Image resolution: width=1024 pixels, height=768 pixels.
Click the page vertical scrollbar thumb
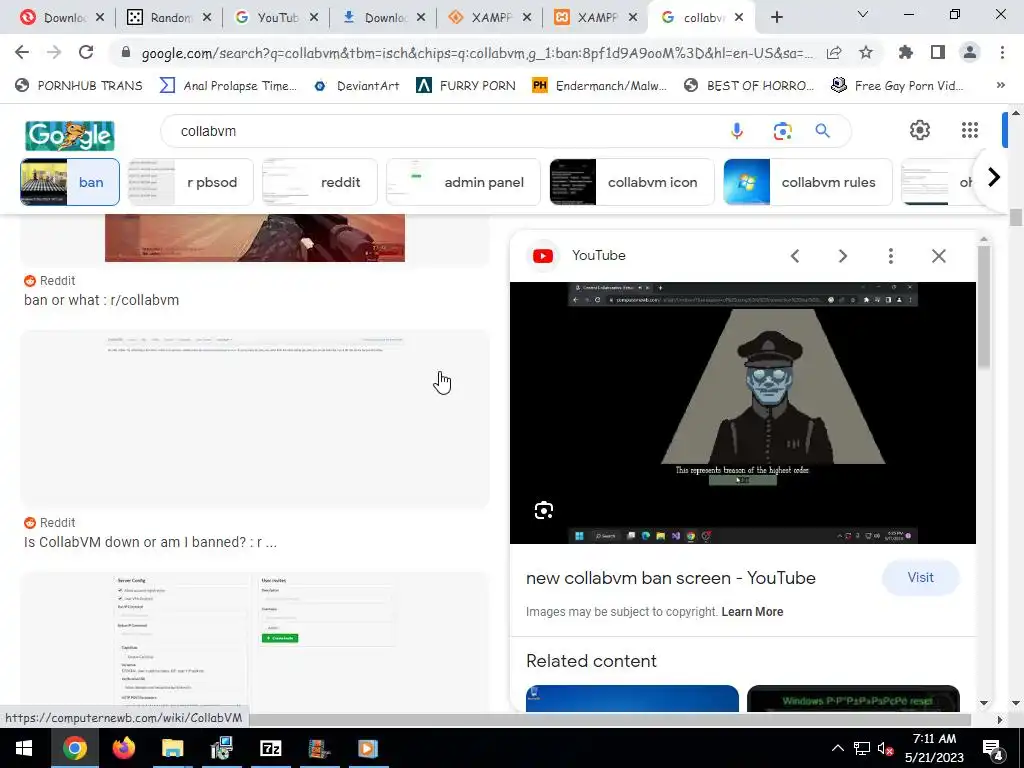[x=1016, y=217]
